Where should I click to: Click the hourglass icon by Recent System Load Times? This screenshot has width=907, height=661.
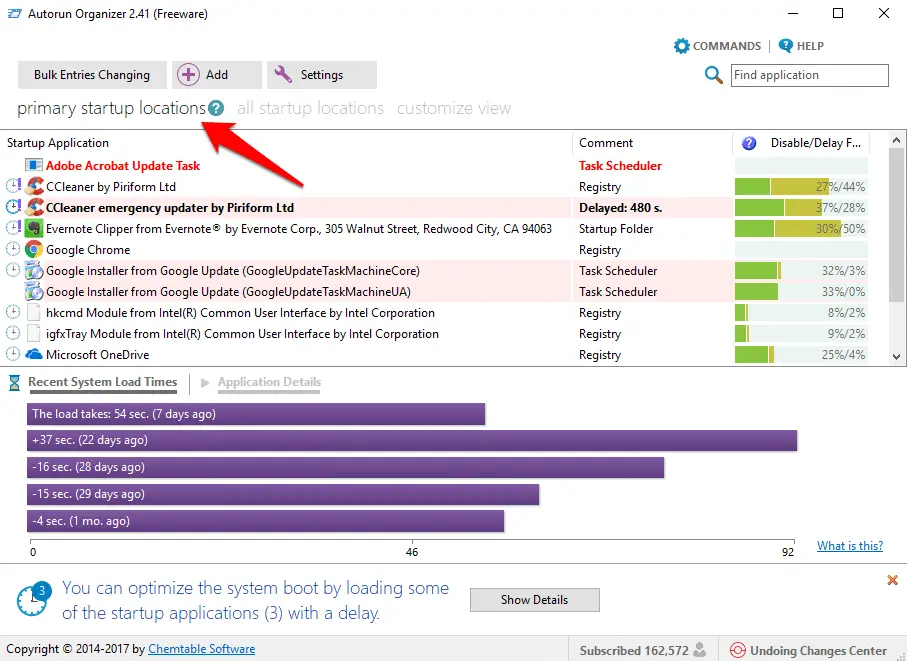14,382
